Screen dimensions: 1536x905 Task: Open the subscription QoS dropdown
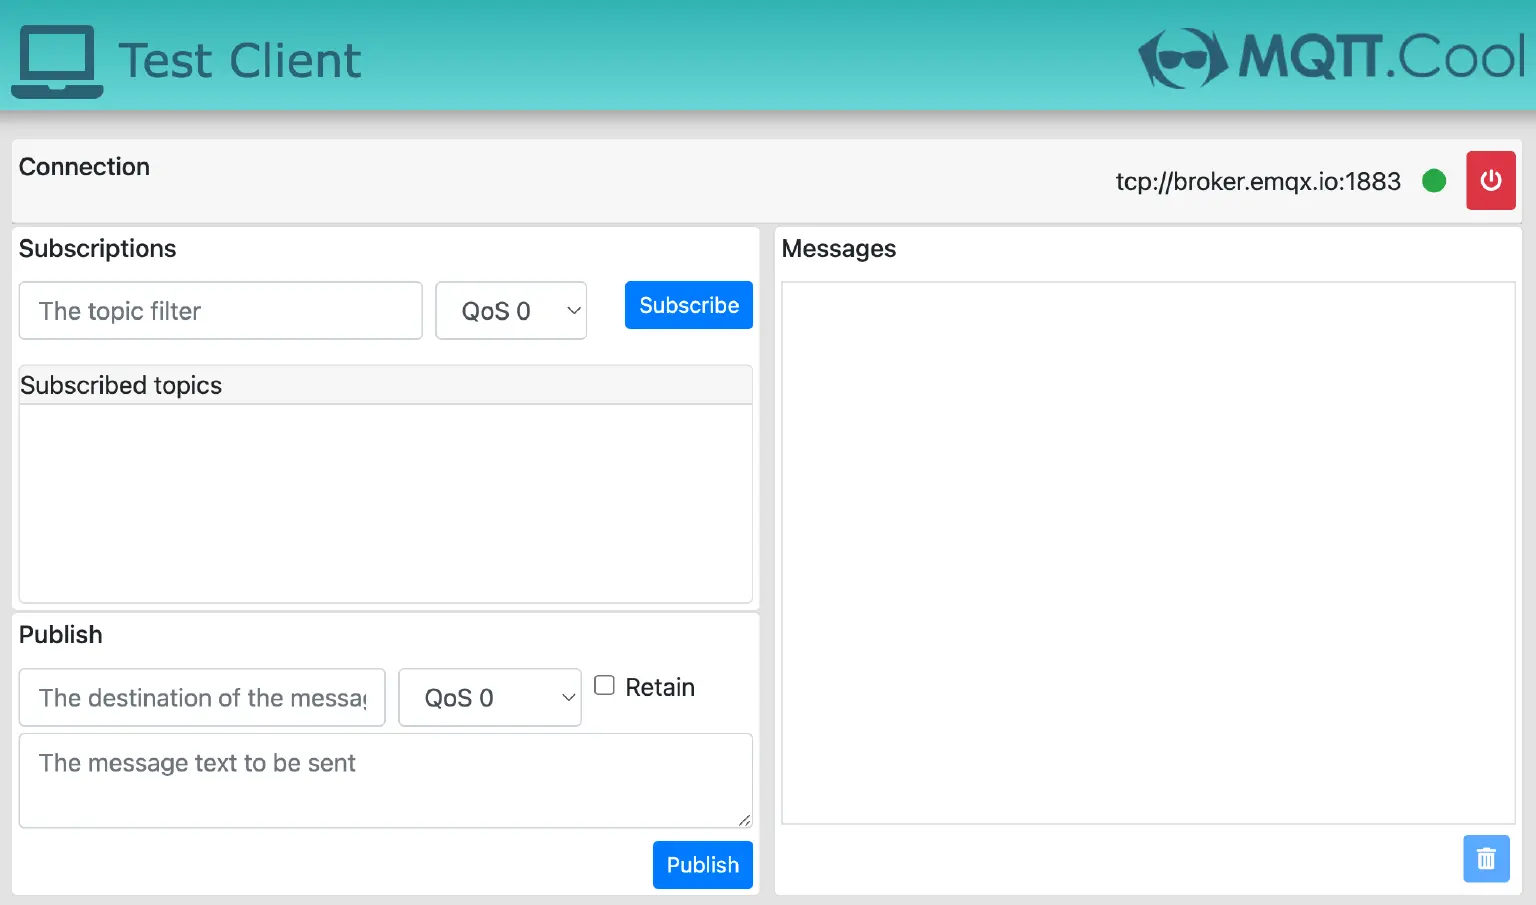tap(511, 311)
